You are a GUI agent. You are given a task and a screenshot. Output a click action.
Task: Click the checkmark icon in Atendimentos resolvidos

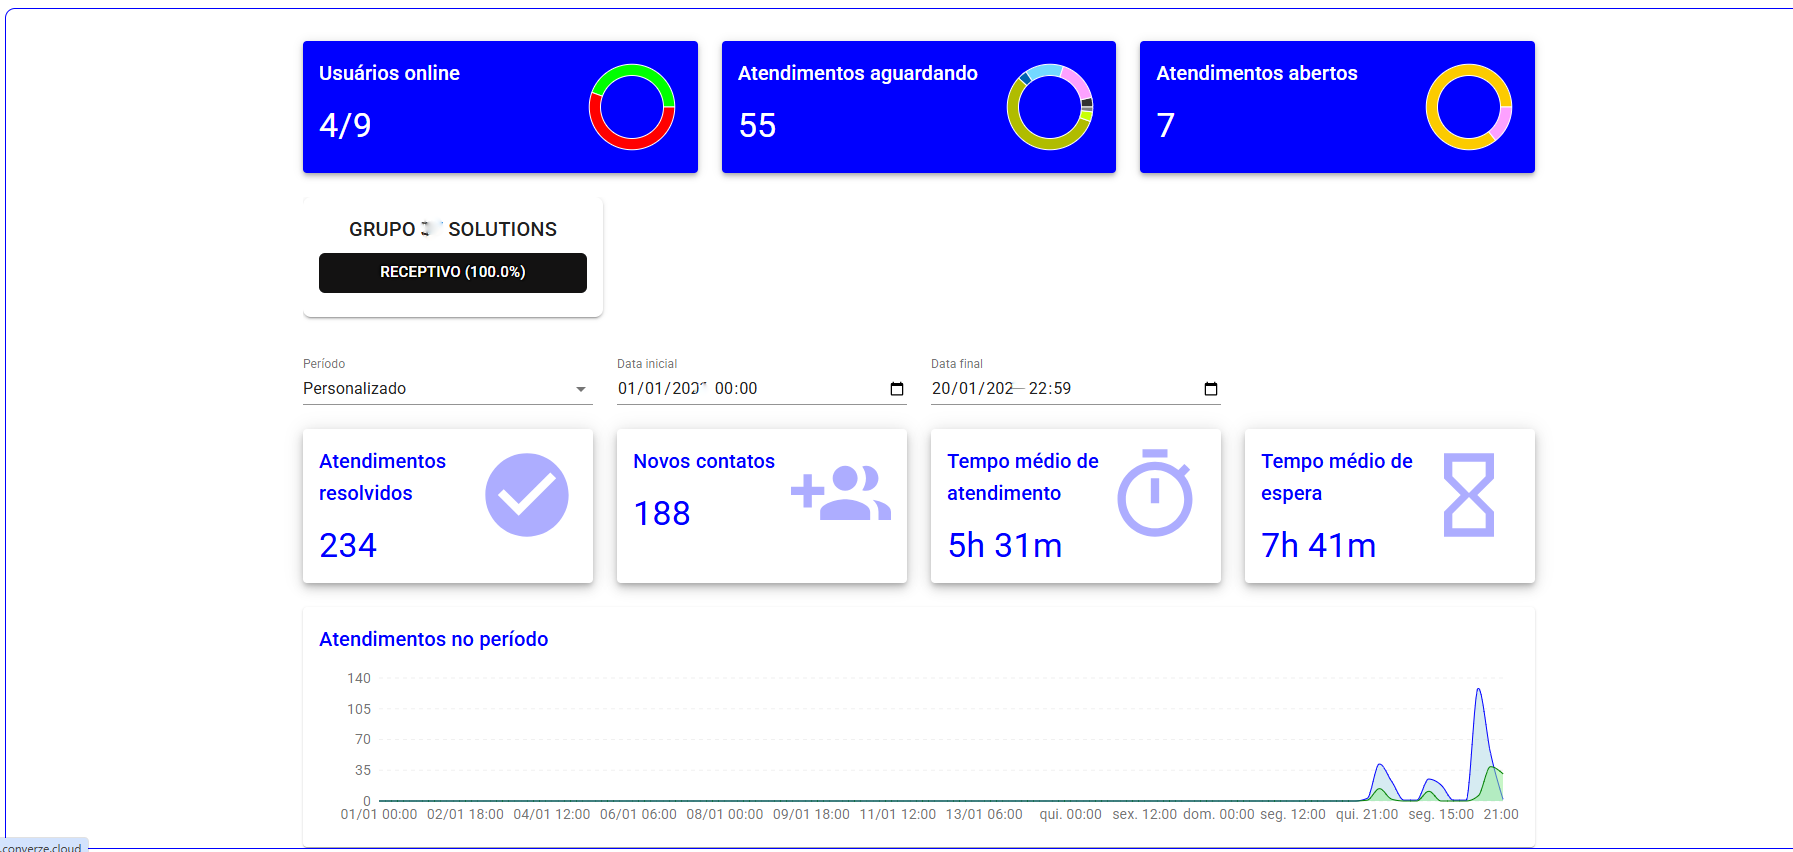click(526, 495)
